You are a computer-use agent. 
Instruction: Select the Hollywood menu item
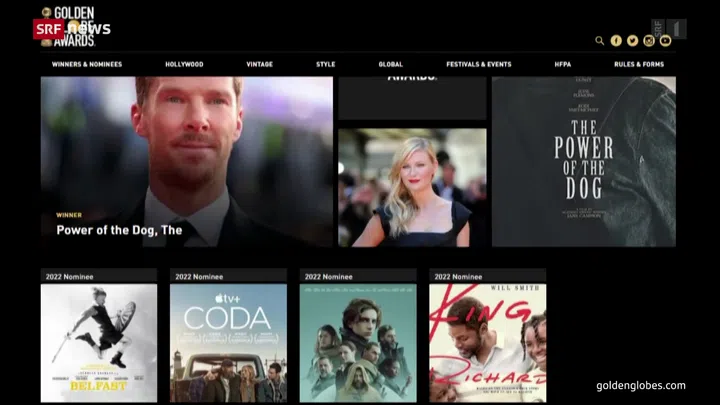coord(184,64)
